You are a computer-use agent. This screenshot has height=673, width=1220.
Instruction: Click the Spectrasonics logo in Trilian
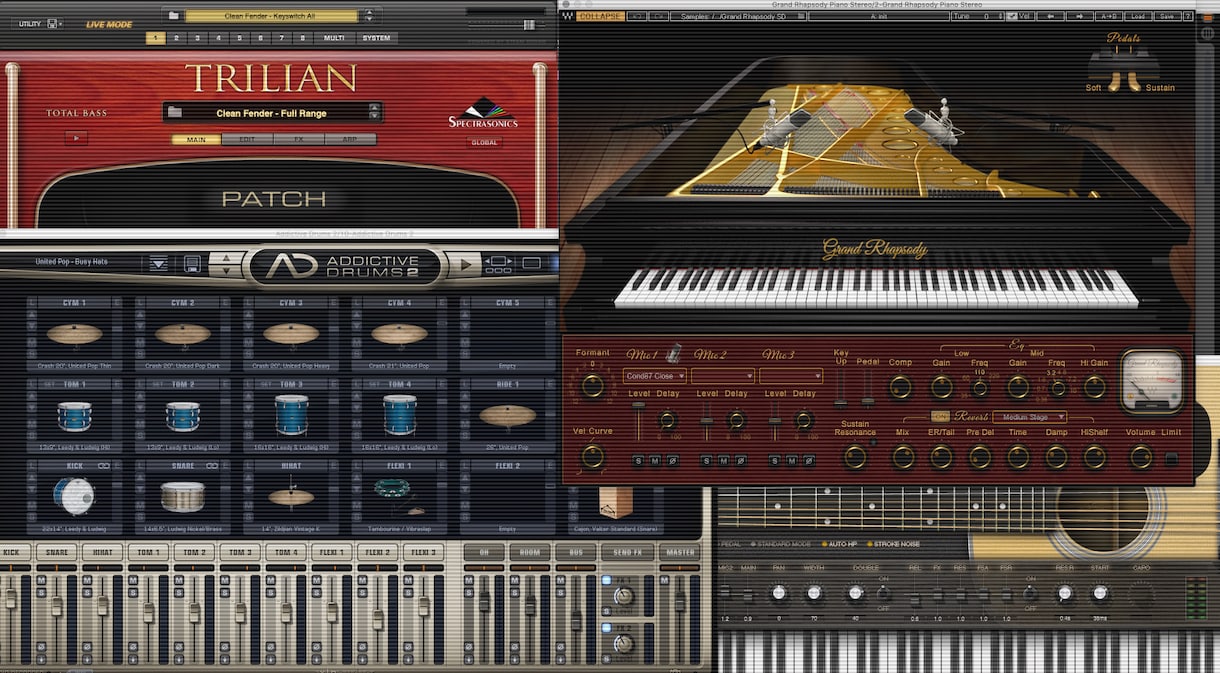[x=483, y=112]
